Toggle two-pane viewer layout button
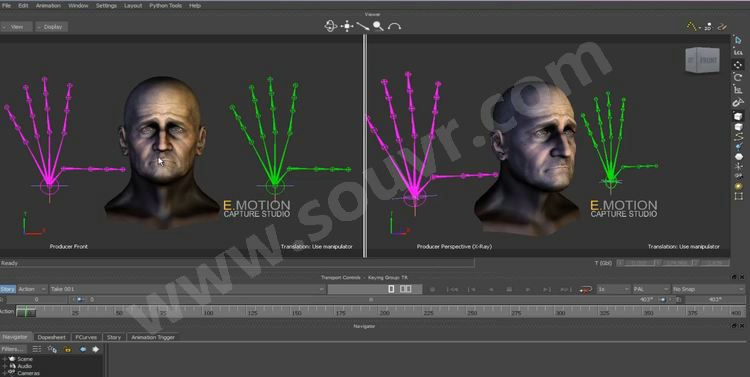Image resolution: width=750 pixels, height=377 pixels. click(405, 289)
